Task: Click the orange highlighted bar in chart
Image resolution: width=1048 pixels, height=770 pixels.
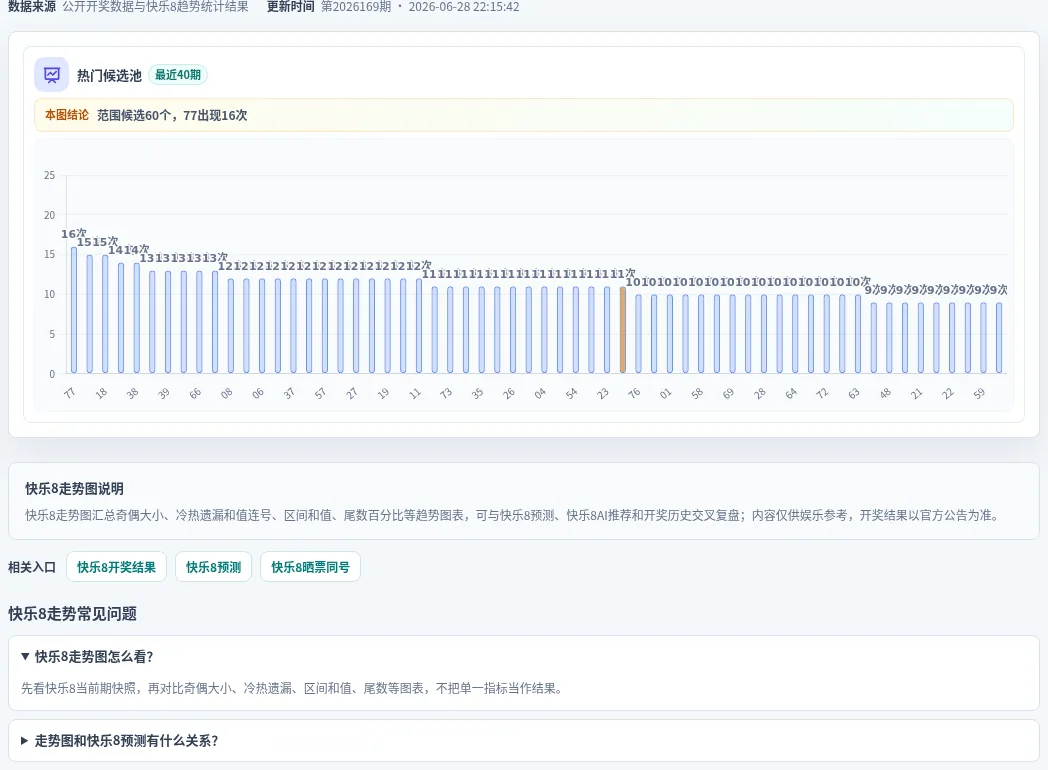Action: [623, 330]
